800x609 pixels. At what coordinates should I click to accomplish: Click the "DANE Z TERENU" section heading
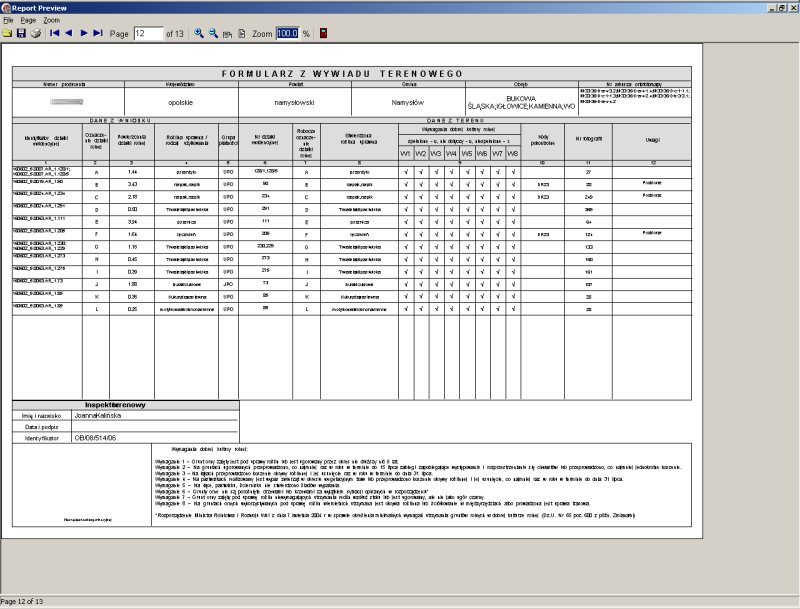click(455, 120)
